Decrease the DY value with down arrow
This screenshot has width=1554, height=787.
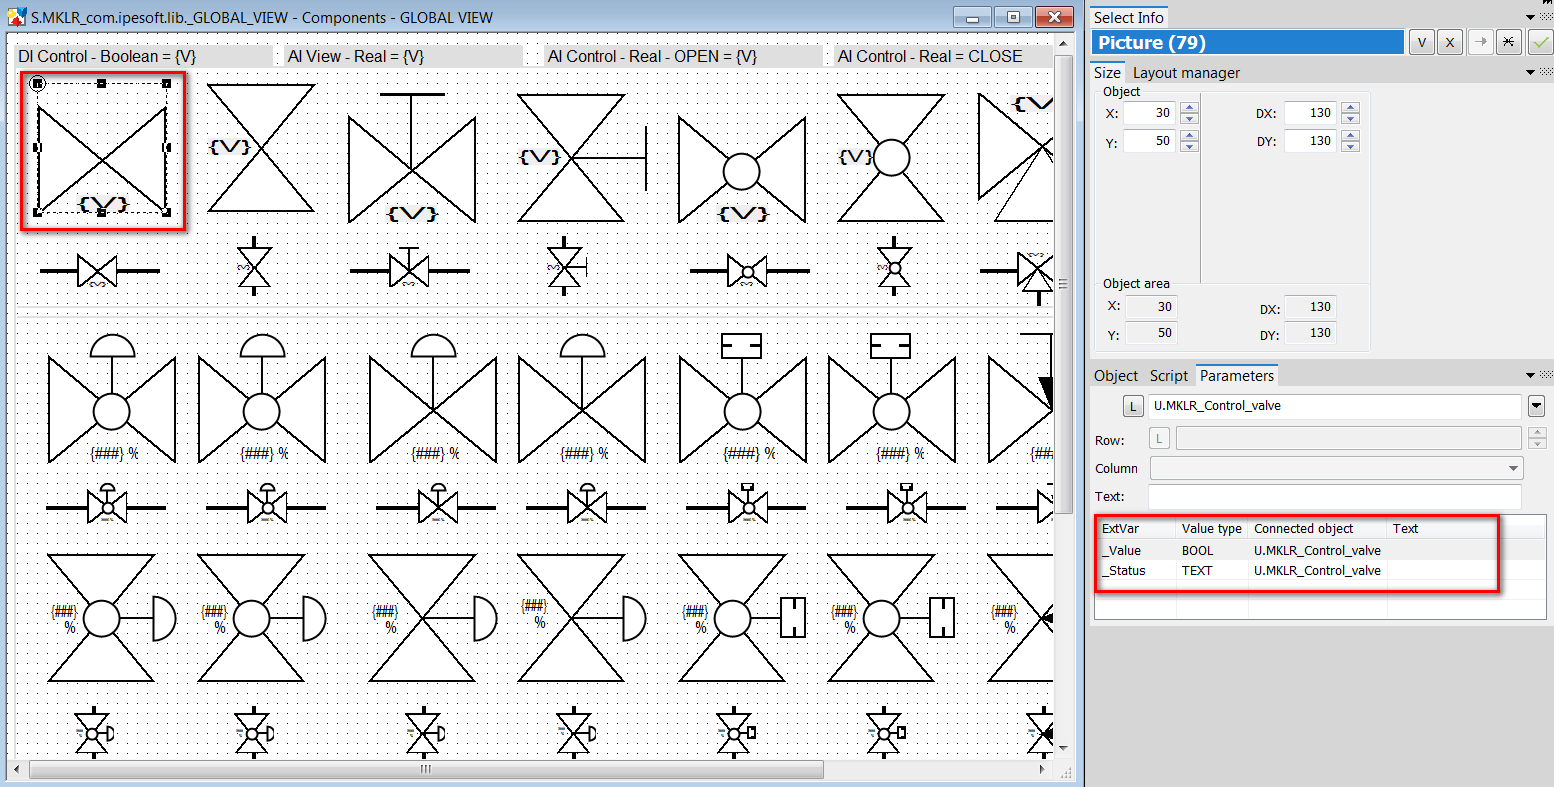point(1350,146)
